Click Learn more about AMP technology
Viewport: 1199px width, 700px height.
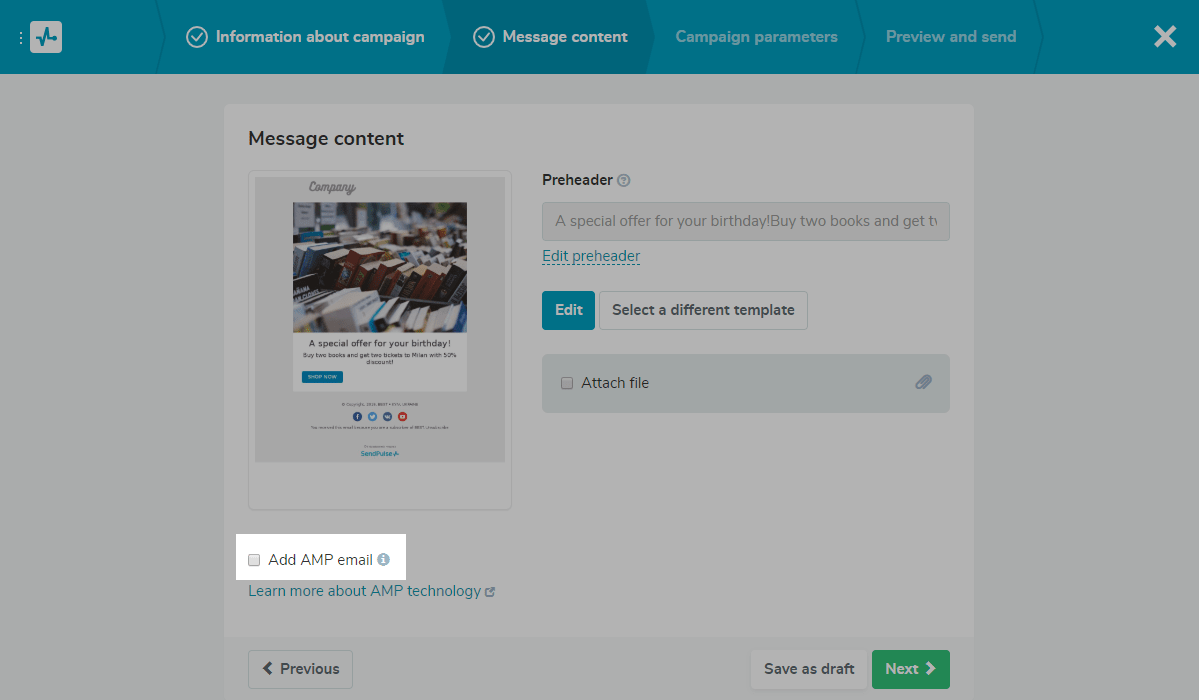coord(365,590)
